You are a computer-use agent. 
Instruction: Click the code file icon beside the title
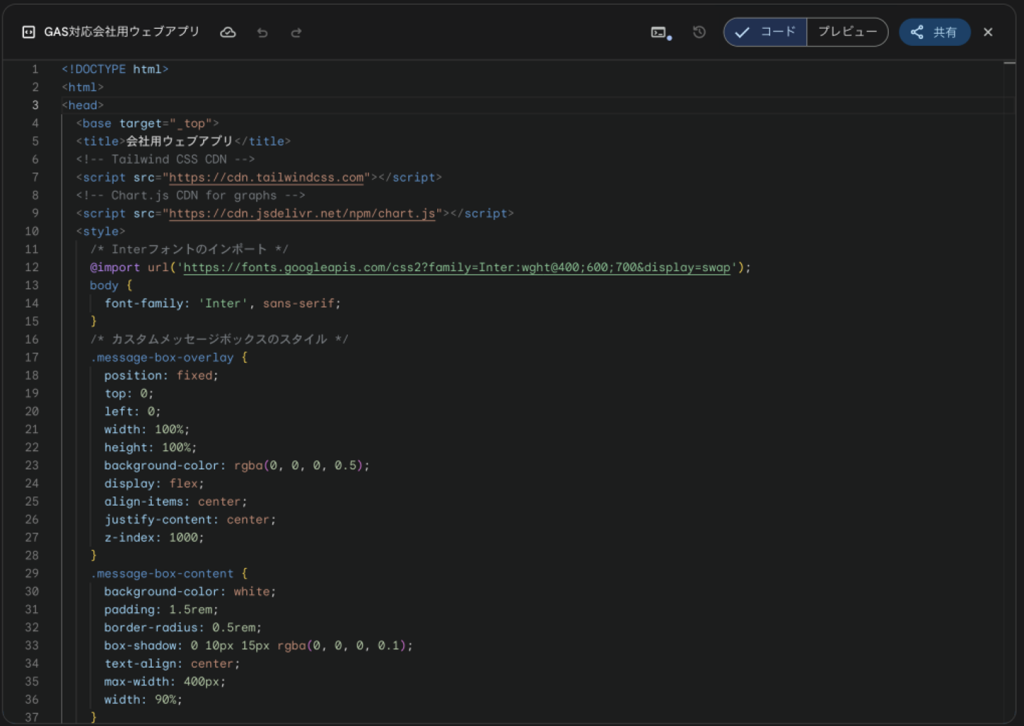(x=28, y=32)
